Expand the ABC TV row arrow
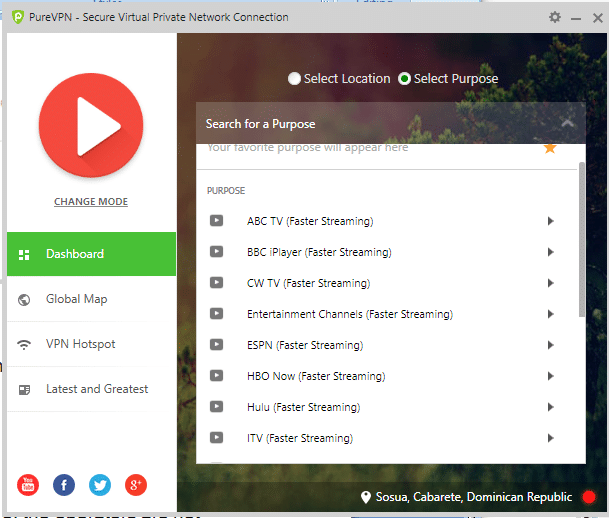 click(550, 221)
